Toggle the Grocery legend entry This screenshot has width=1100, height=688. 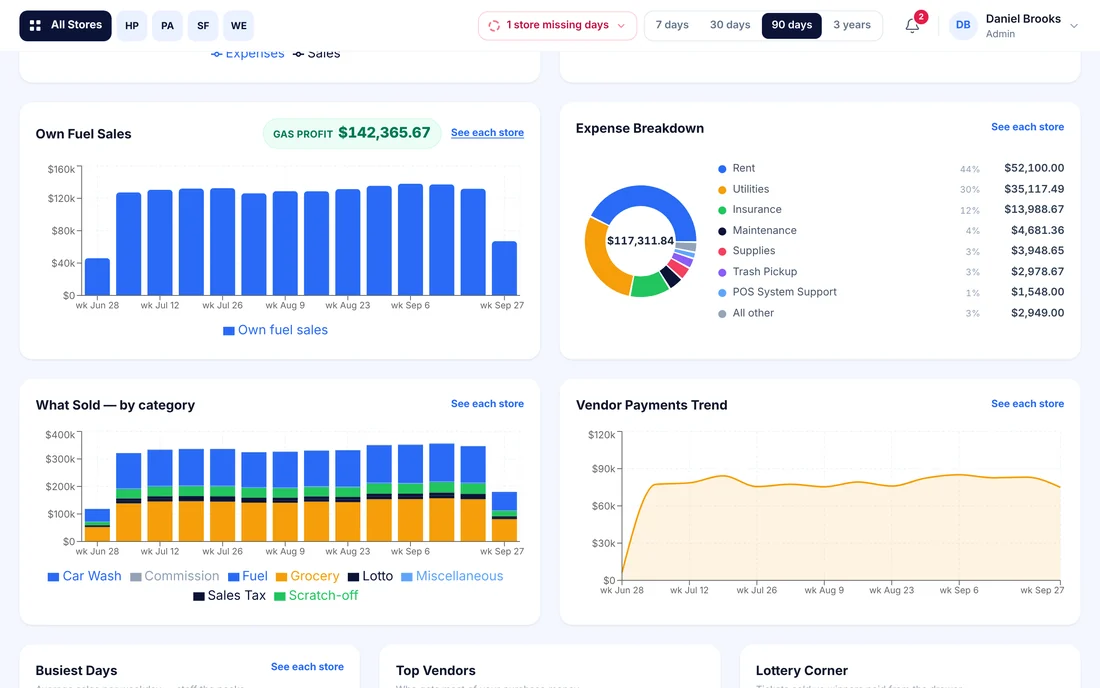click(307, 576)
